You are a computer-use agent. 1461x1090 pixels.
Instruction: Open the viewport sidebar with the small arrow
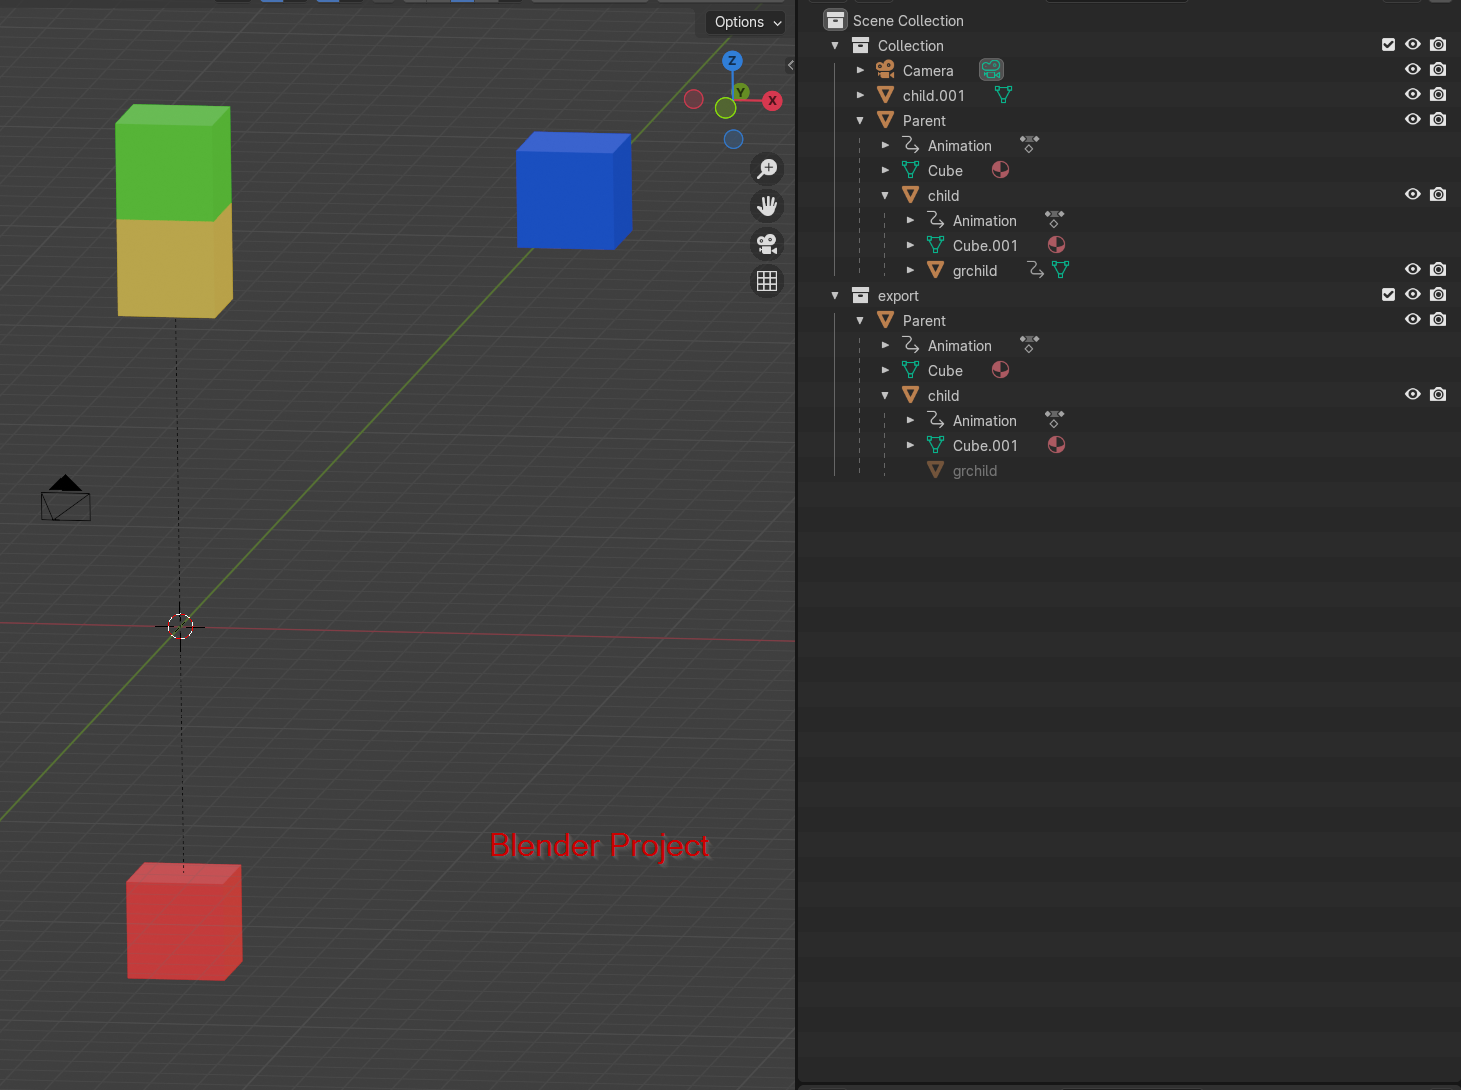coord(790,65)
